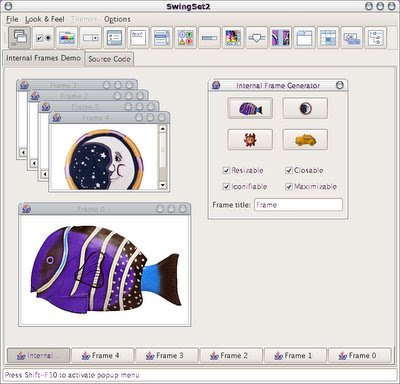Create a moon frame in Internal Frame Generator

pos(305,108)
